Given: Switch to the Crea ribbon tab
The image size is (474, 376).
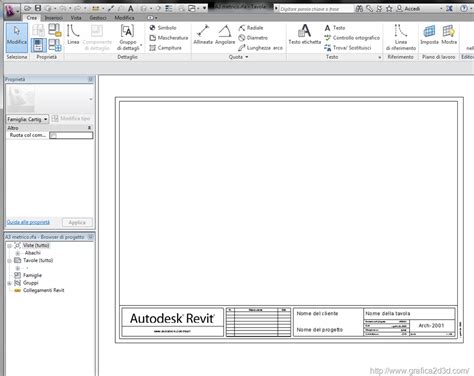Looking at the screenshot, I should click(32, 18).
